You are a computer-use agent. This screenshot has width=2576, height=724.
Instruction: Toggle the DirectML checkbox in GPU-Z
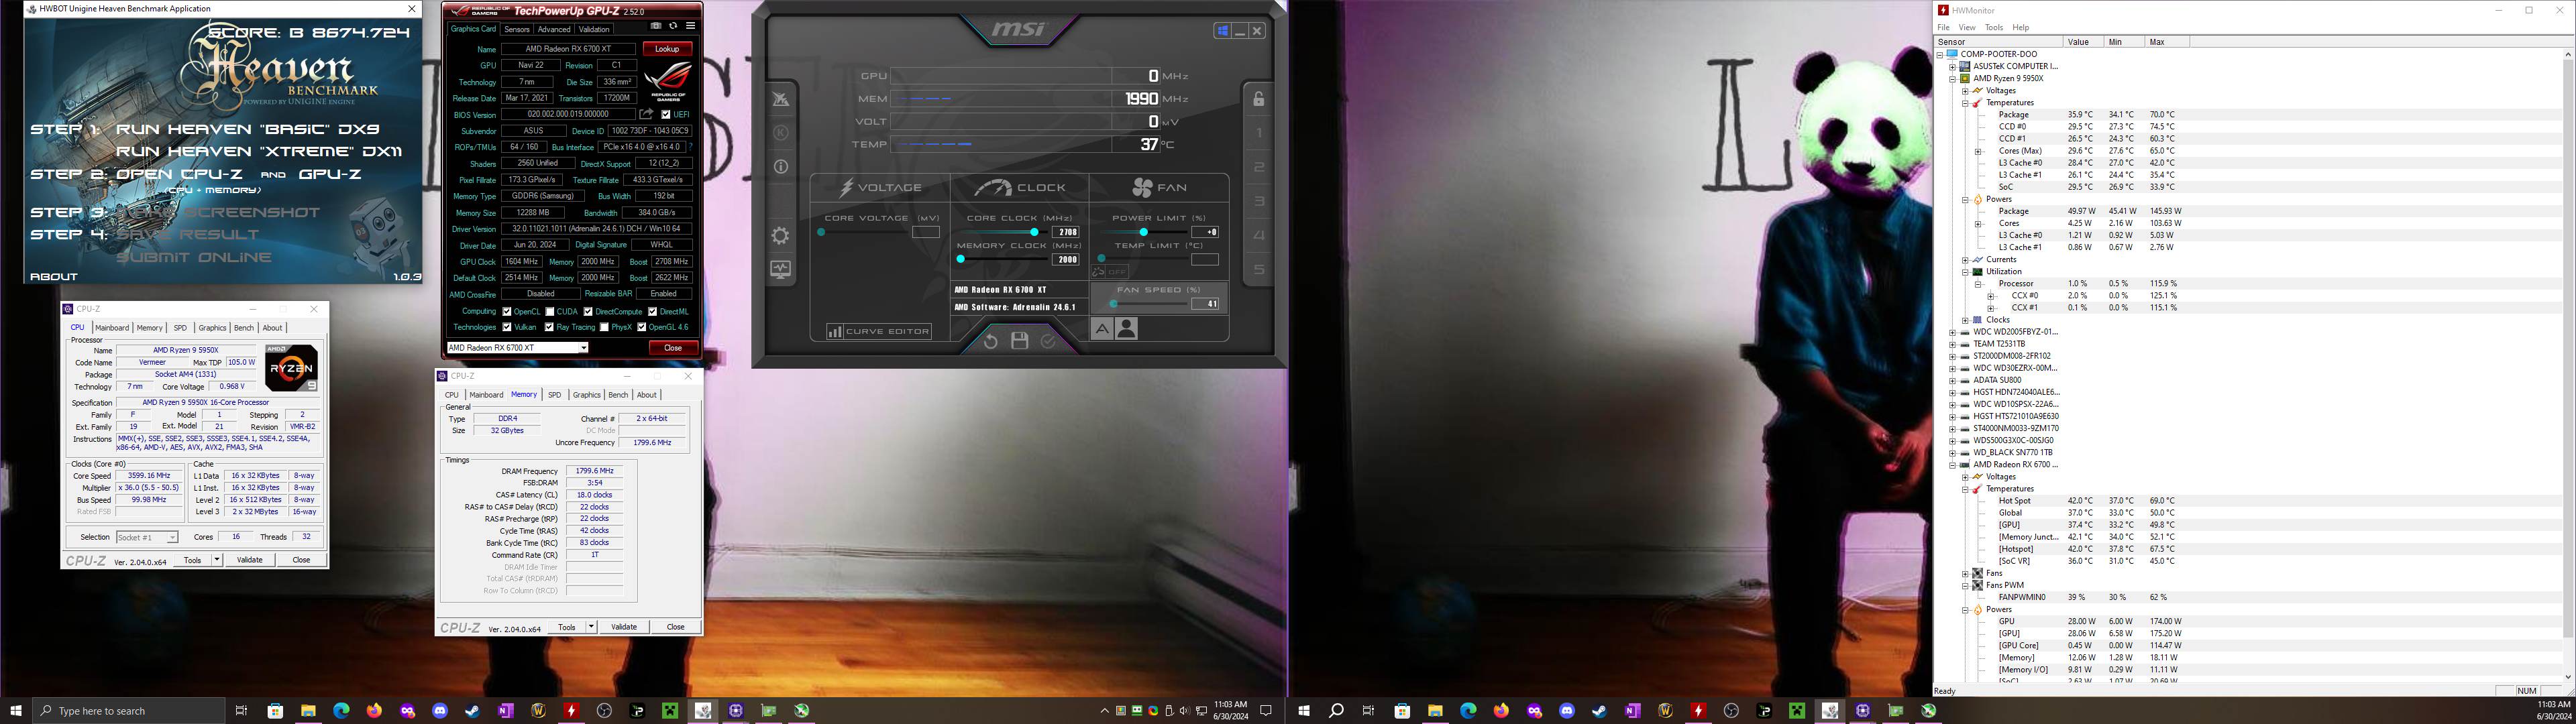[x=652, y=312]
